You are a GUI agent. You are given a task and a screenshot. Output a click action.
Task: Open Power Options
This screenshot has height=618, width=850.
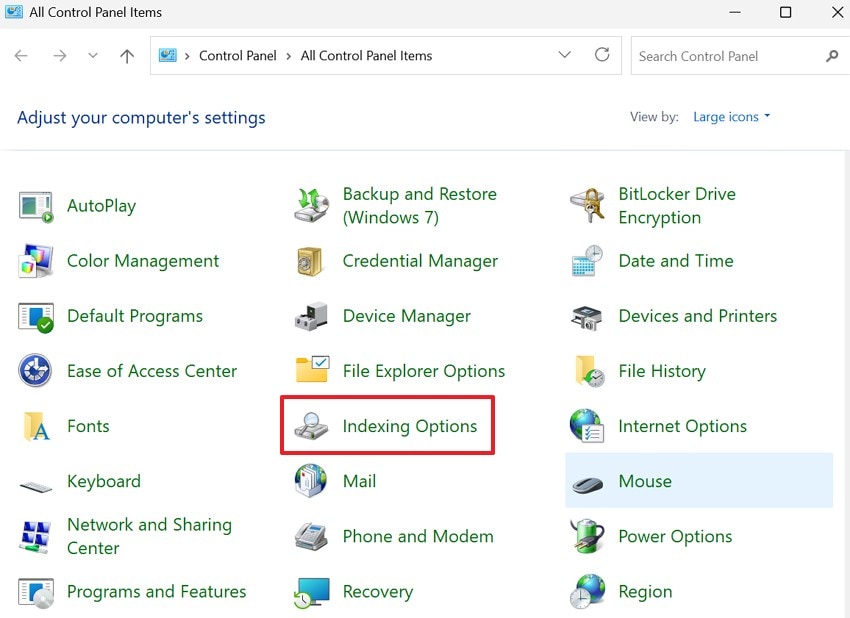pos(675,536)
